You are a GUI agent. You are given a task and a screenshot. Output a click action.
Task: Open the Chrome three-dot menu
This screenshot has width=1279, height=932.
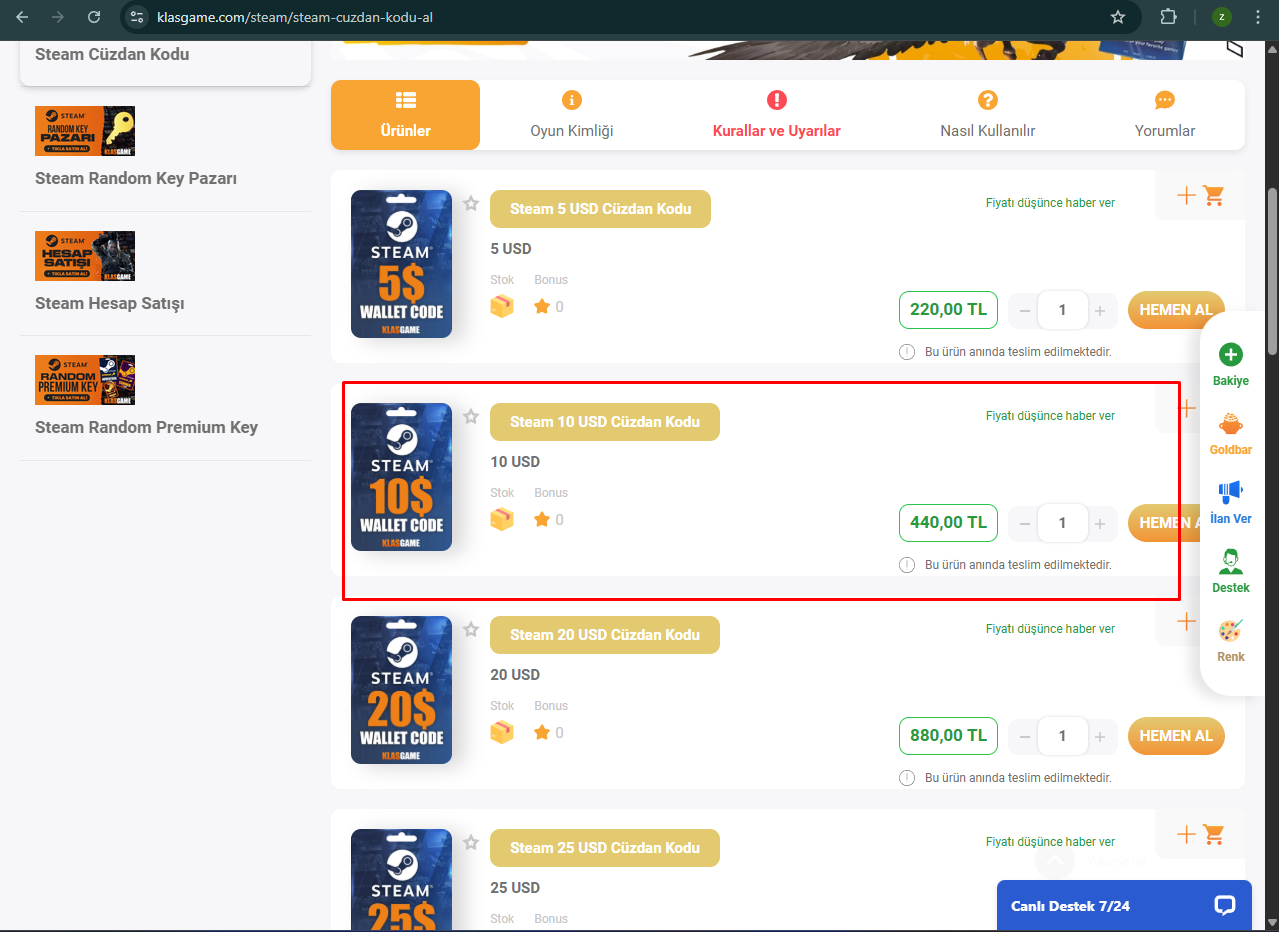tap(1257, 17)
